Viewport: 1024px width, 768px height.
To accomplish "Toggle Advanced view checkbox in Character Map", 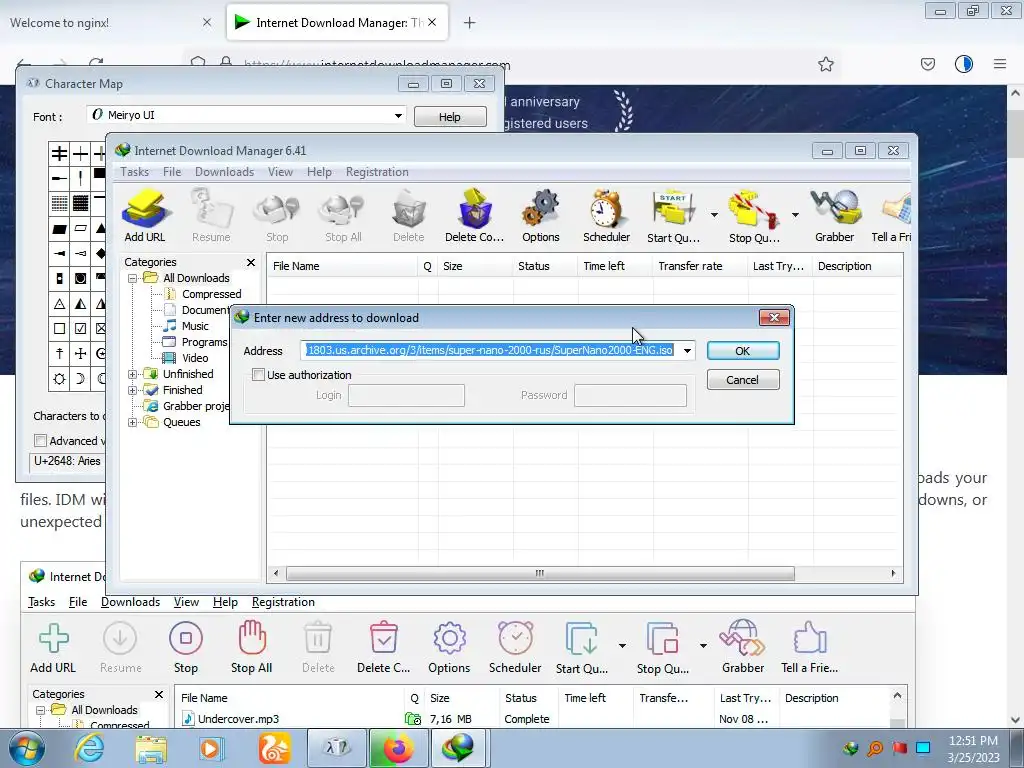I will (x=40, y=441).
